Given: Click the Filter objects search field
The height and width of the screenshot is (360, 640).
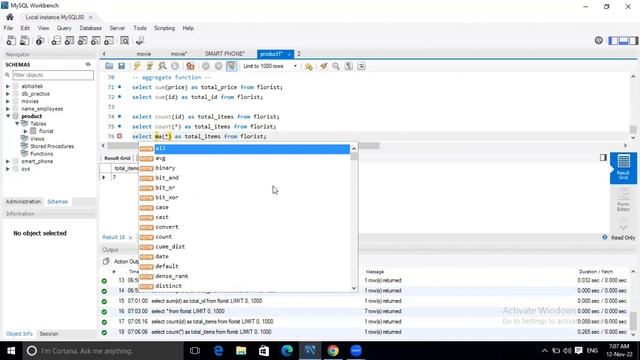Looking at the screenshot, I should [53, 75].
